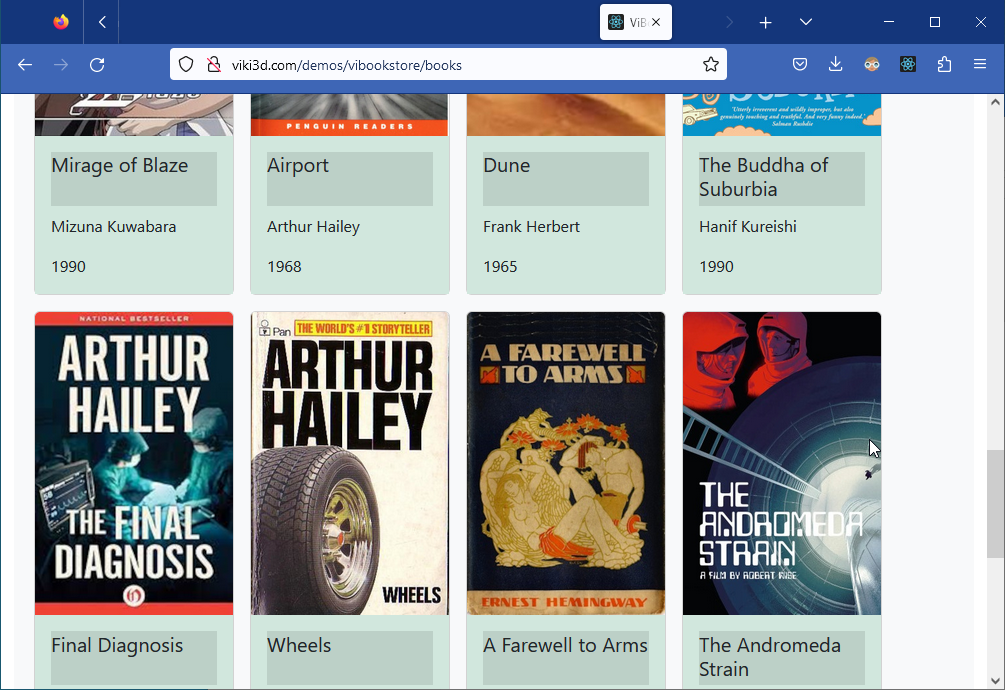Maximize the browser window
Viewport: 1005px width, 690px height.
click(934, 22)
